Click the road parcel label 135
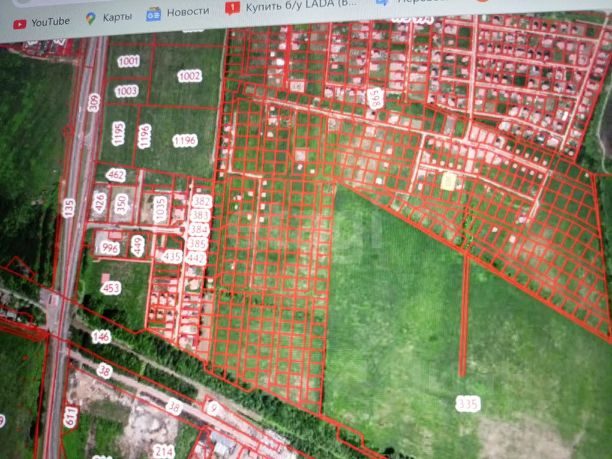 [x=69, y=208]
